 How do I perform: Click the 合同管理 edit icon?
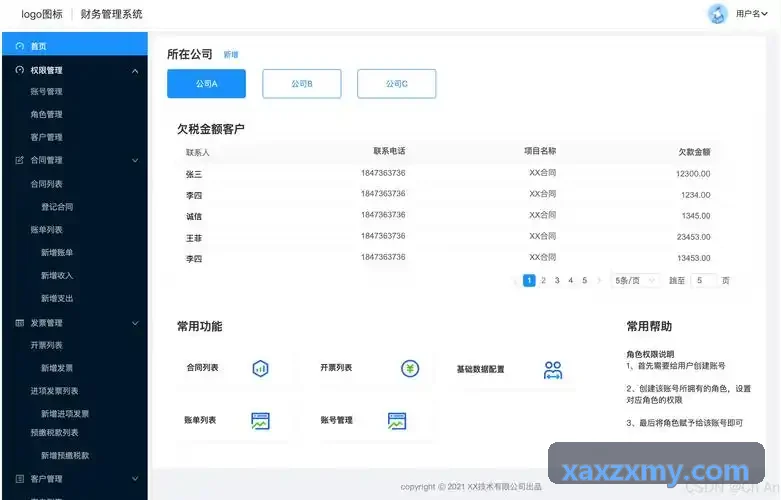pyautogui.click(x=19, y=160)
